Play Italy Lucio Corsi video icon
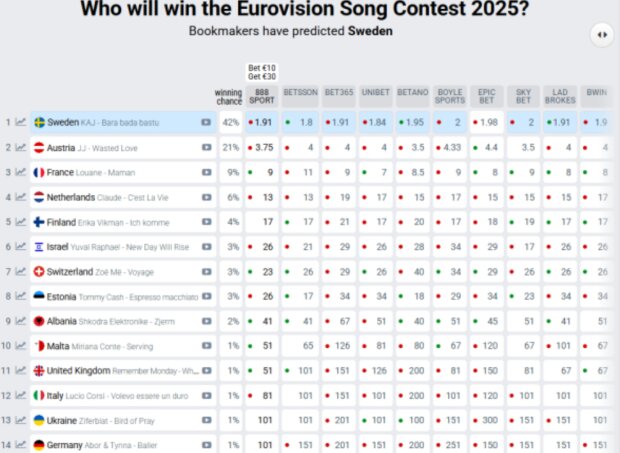This screenshot has width=620, height=453. pos(206,395)
